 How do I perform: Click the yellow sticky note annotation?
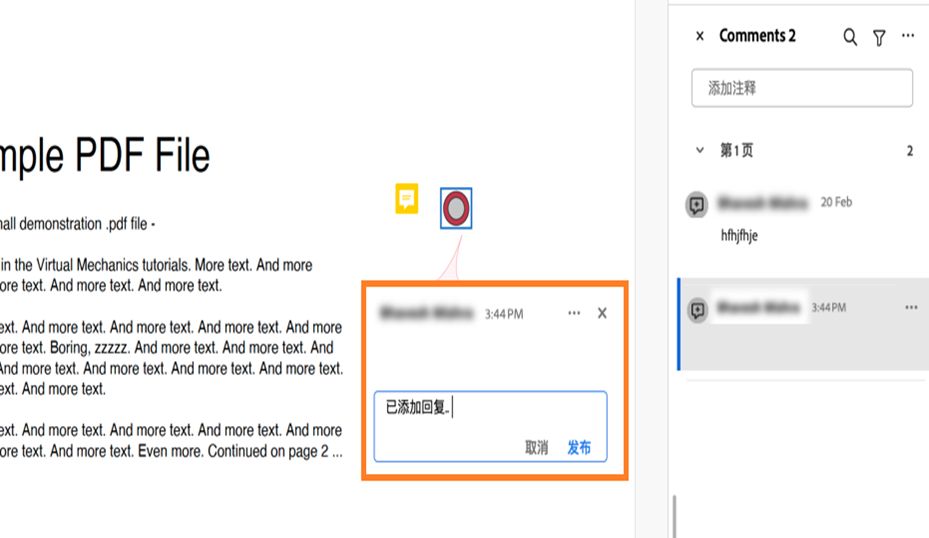tap(406, 198)
